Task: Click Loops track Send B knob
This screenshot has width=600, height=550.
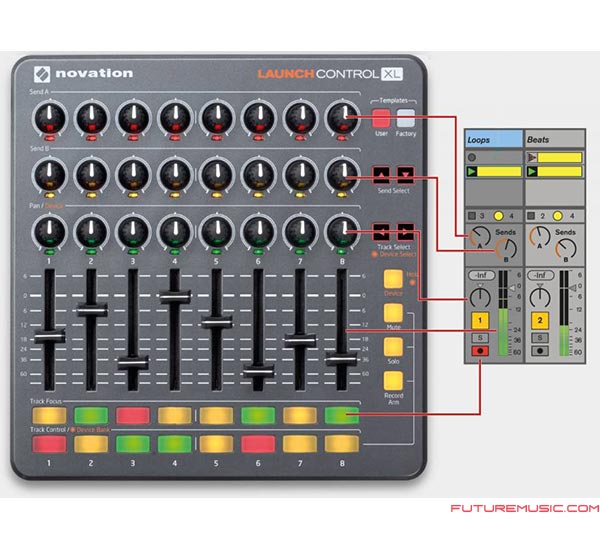Action: (x=506, y=249)
